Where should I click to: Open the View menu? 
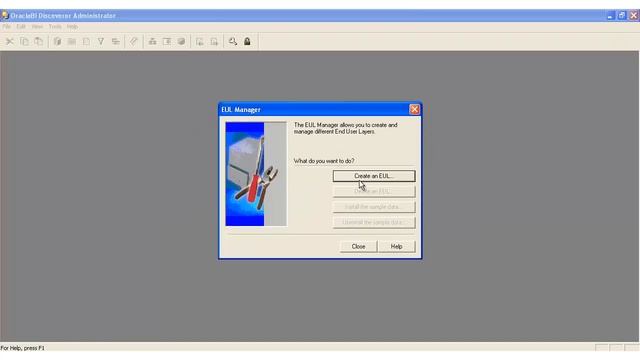(x=37, y=27)
